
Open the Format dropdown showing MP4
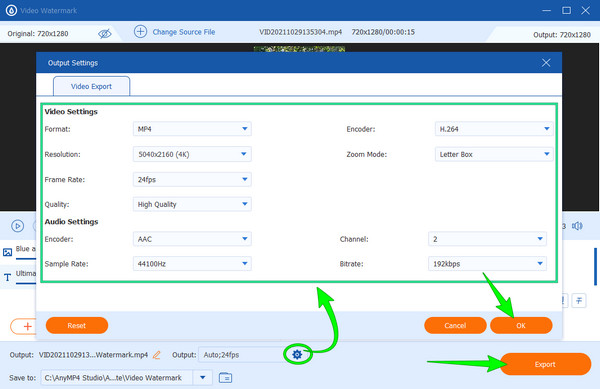192,129
